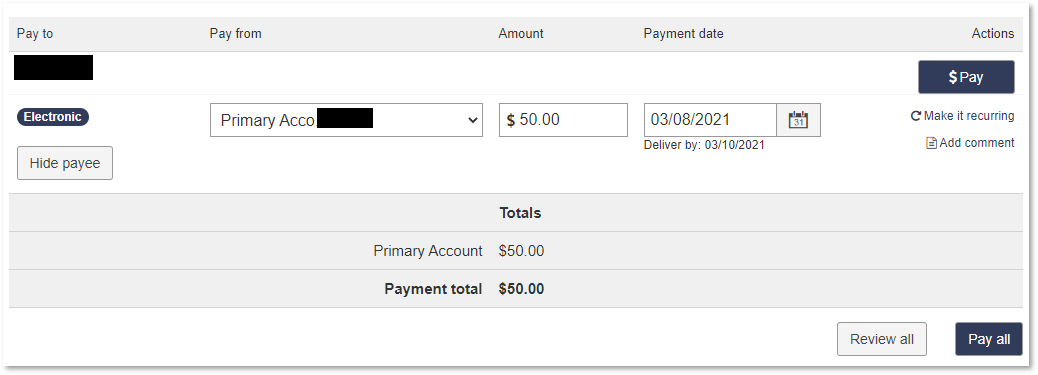Click the Payment date column header
1038x375 pixels.
point(683,34)
